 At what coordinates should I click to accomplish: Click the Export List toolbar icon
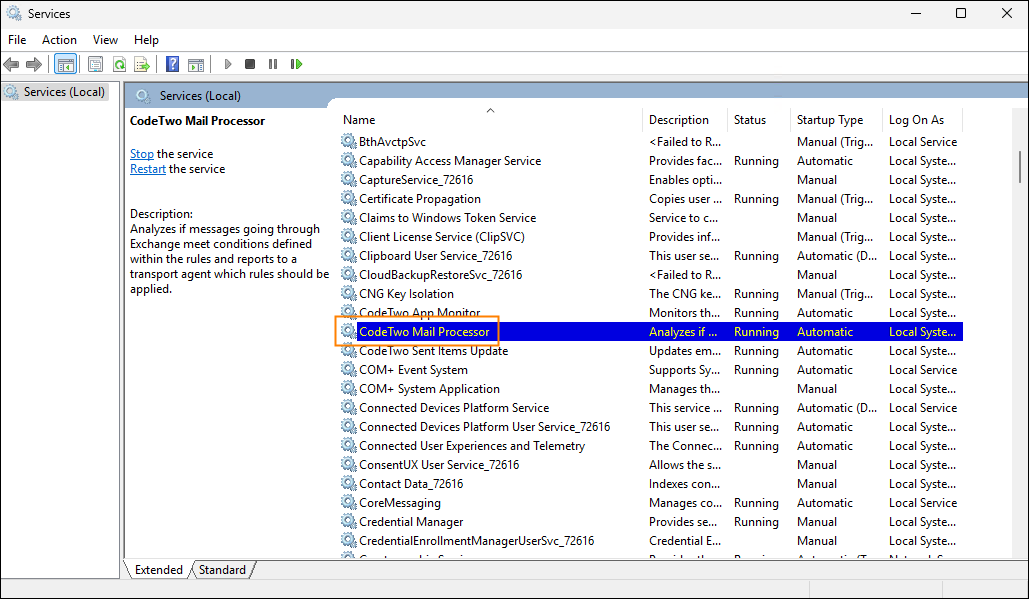tap(142, 64)
